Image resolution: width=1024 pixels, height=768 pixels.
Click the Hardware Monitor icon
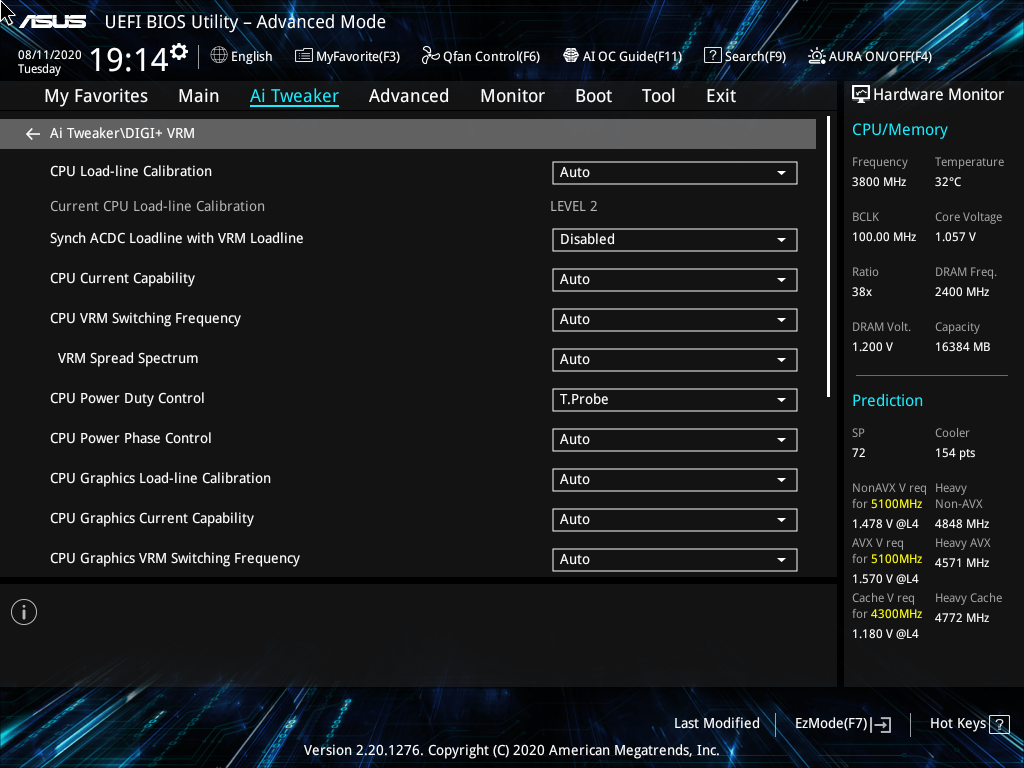861,95
